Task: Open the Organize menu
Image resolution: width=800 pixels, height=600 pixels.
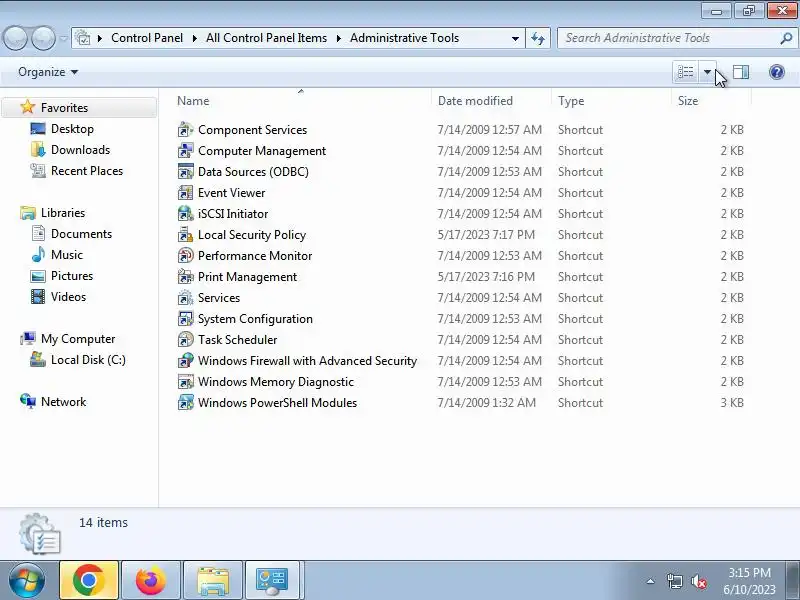Action: [x=48, y=72]
